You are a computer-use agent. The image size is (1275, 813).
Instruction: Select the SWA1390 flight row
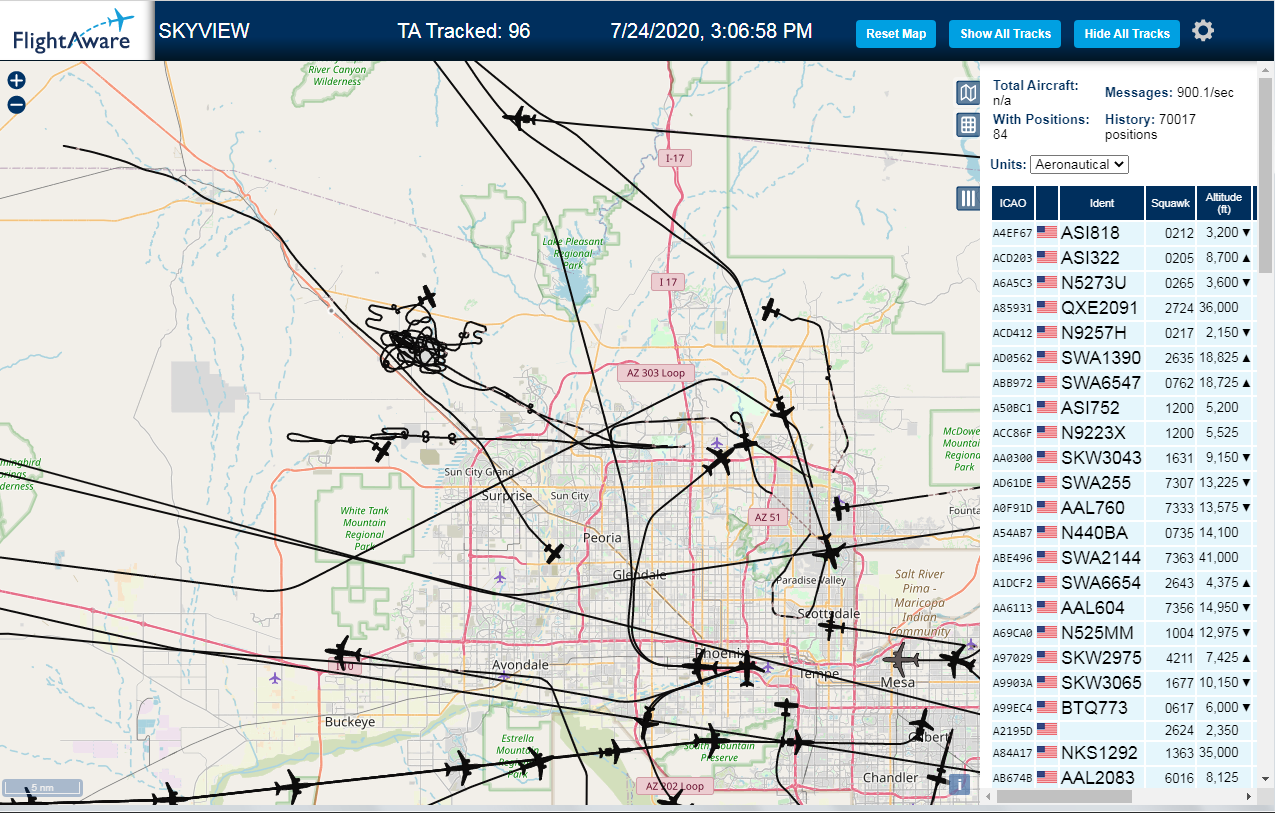click(x=1122, y=357)
